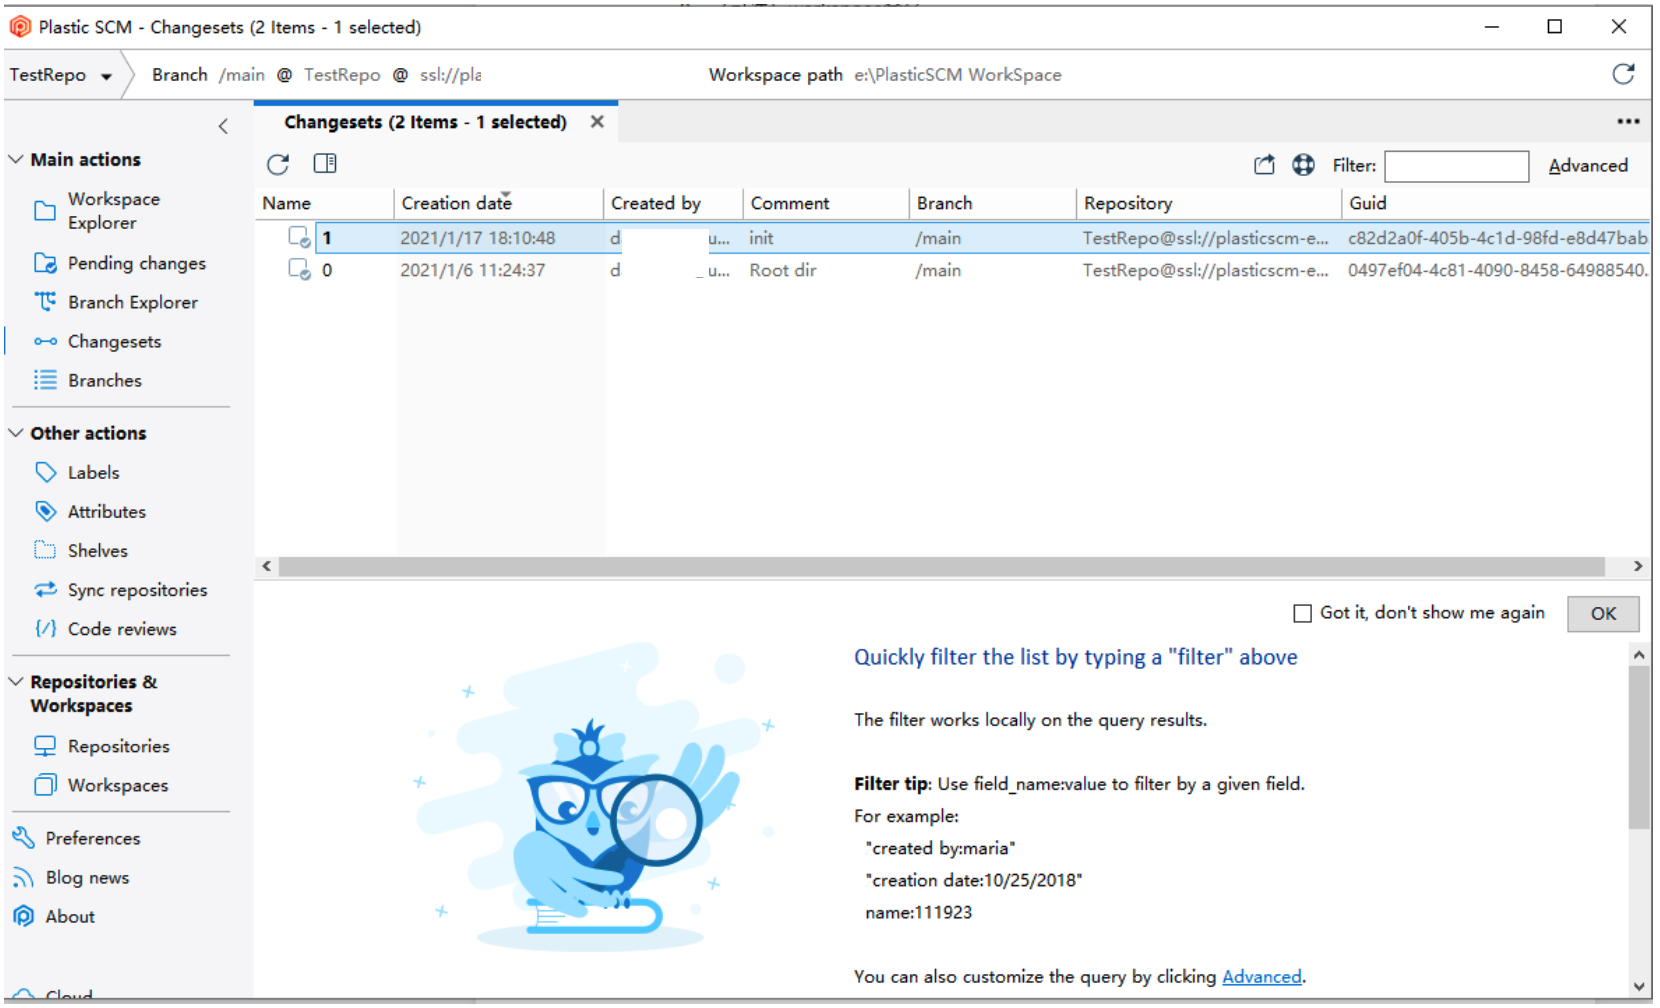Check "Got it, don't show me again"
The height and width of the screenshot is (1008, 1660).
(1302, 613)
